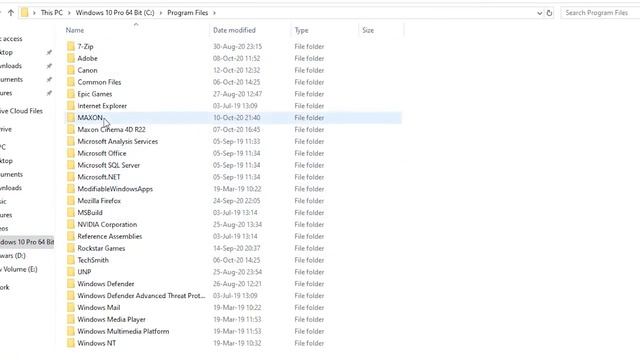Open the (D:) drive in navigation pane
The width and height of the screenshot is (640, 360).
point(13,256)
